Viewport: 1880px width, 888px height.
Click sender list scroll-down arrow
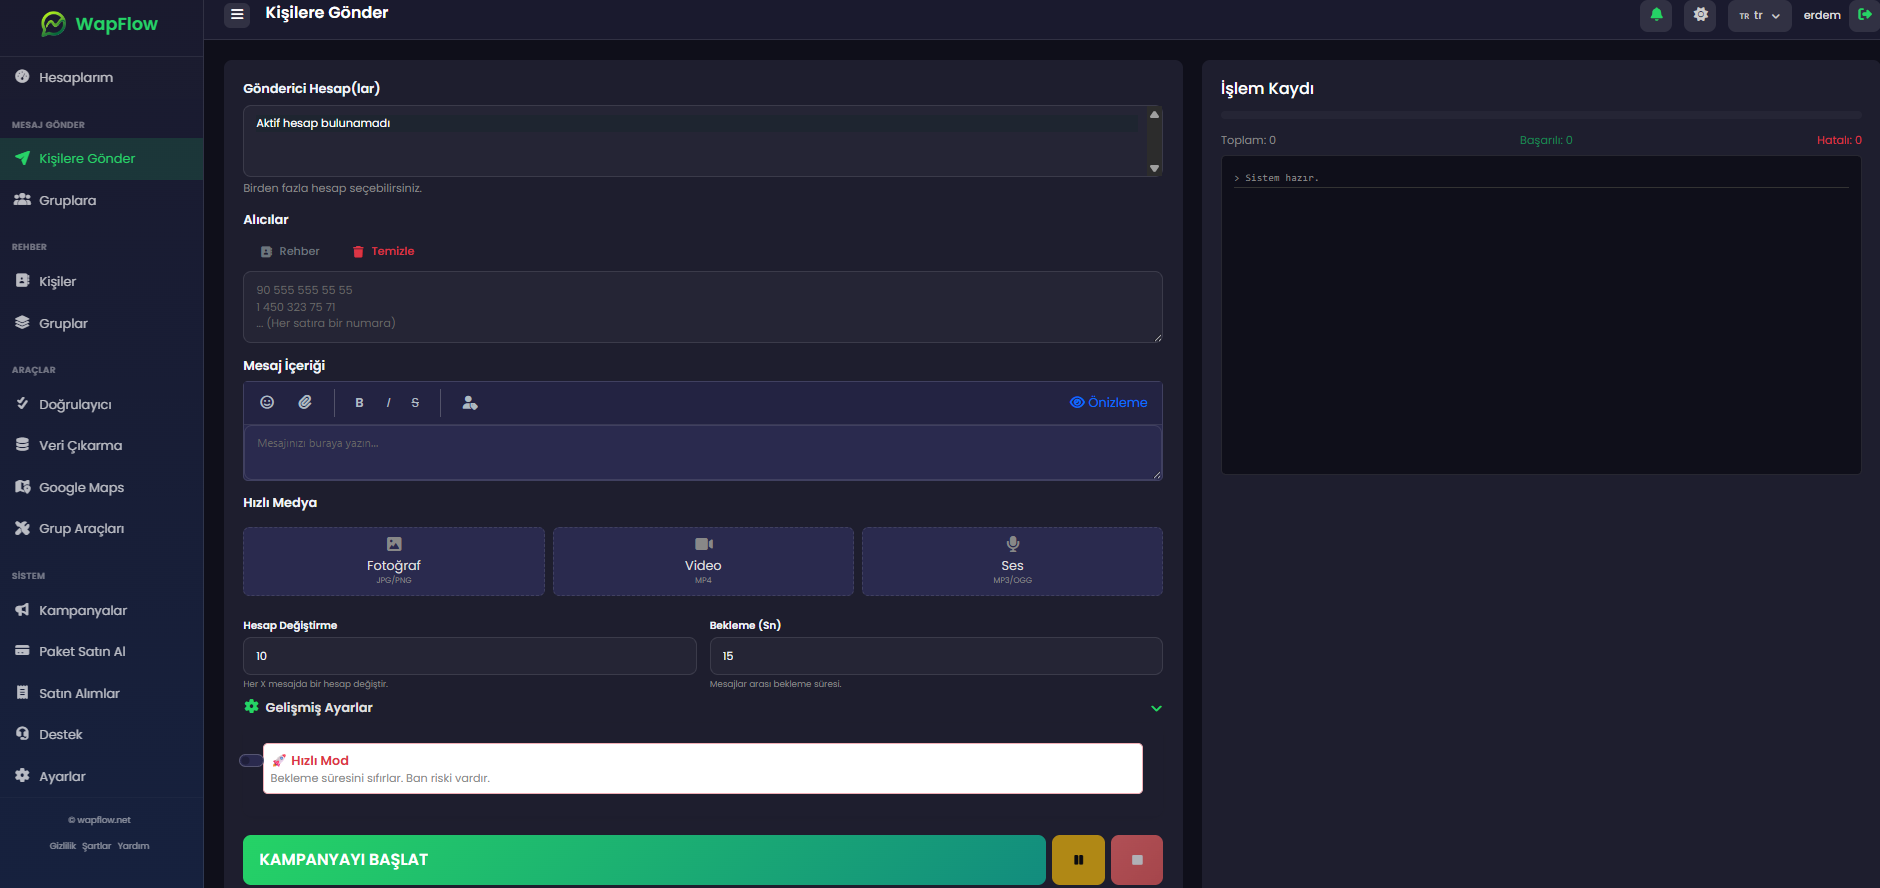(1154, 168)
